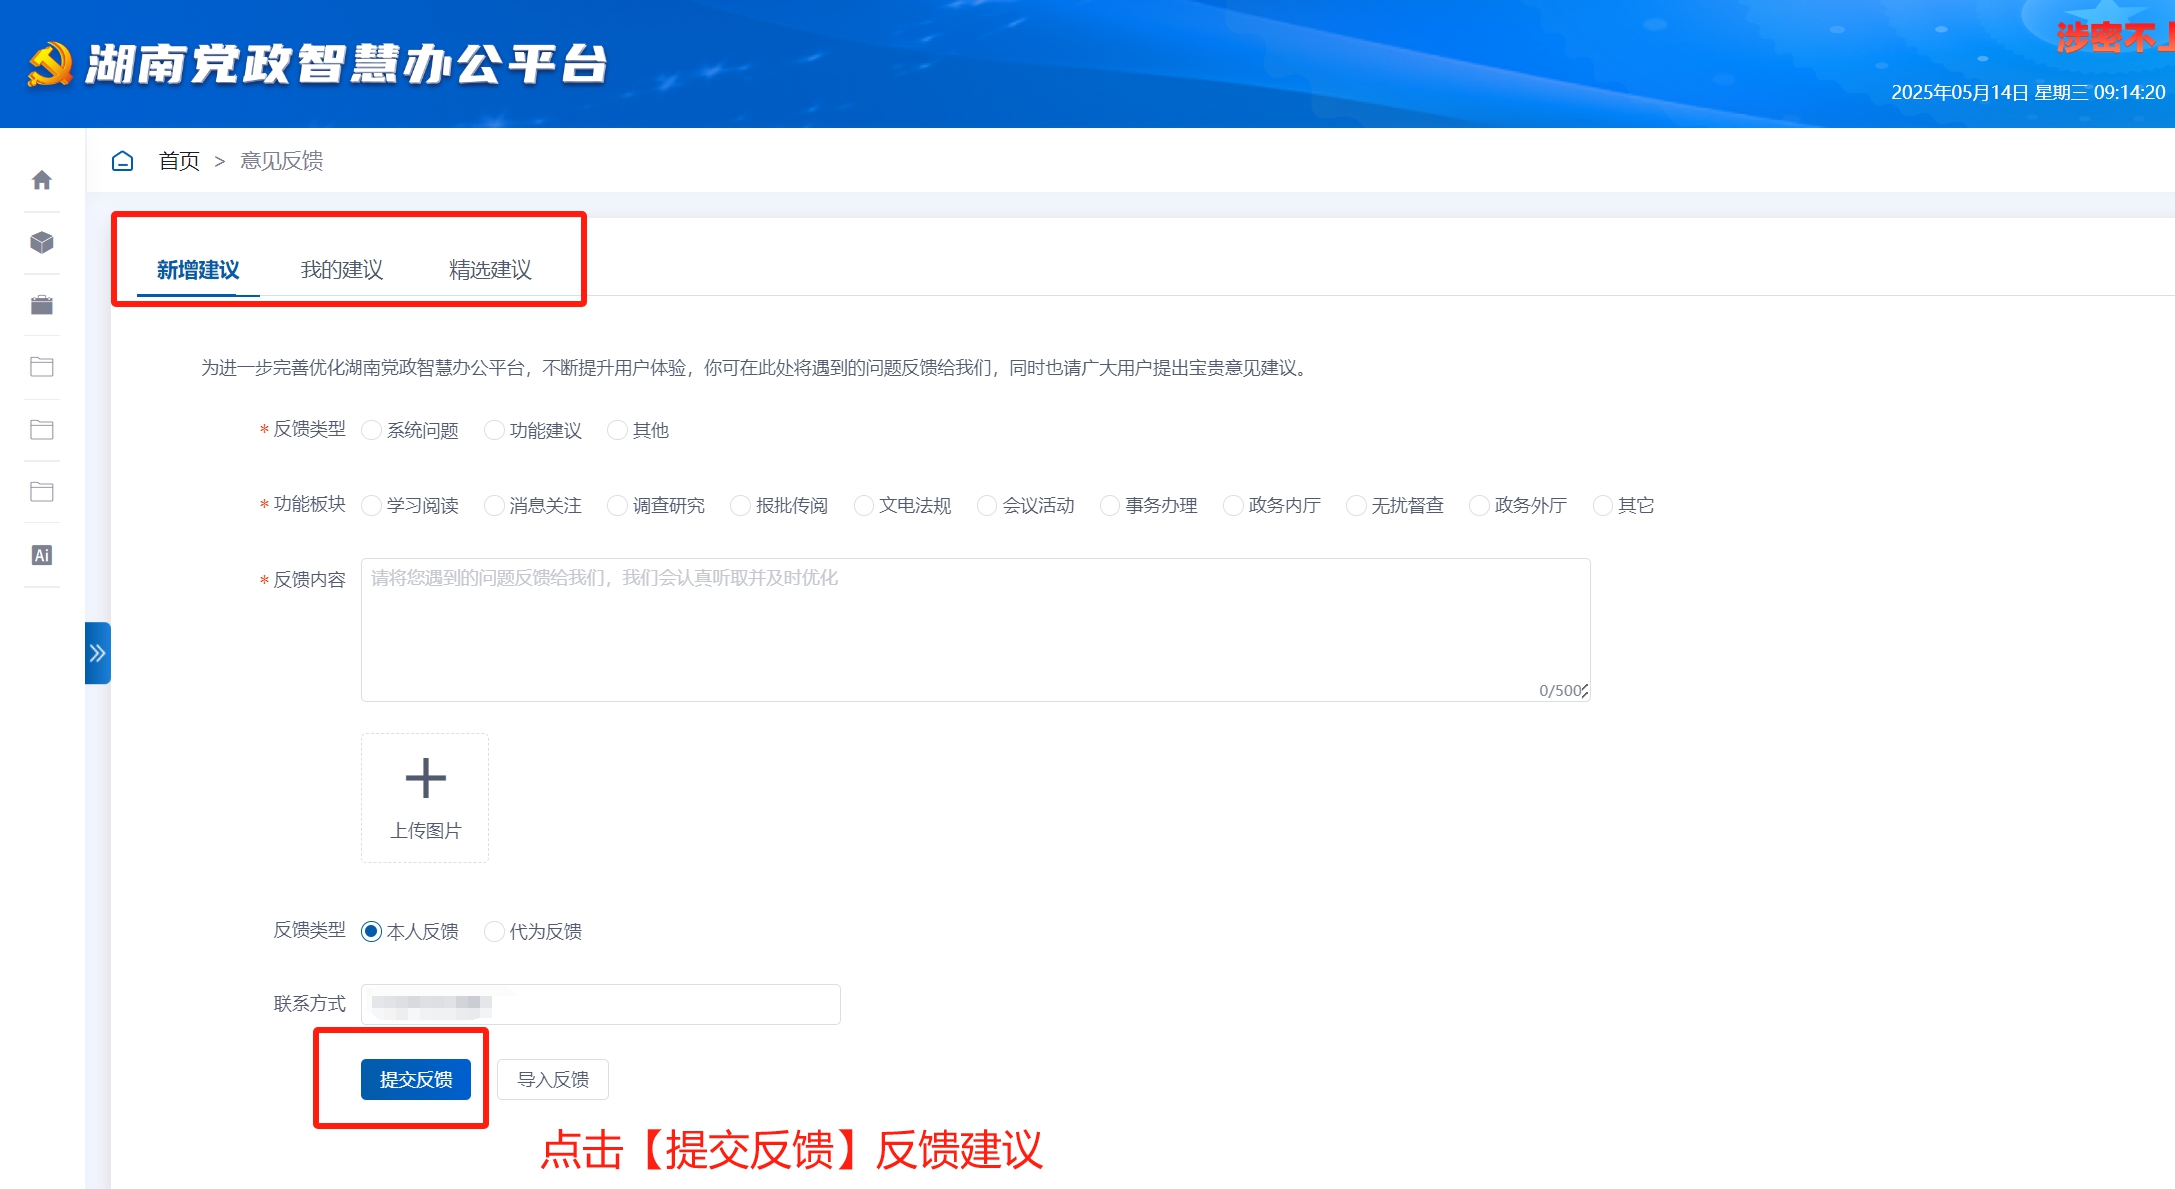Viewport: 2175px width, 1189px height.
Task: Select 功能建议 feedback type
Action: coord(494,430)
